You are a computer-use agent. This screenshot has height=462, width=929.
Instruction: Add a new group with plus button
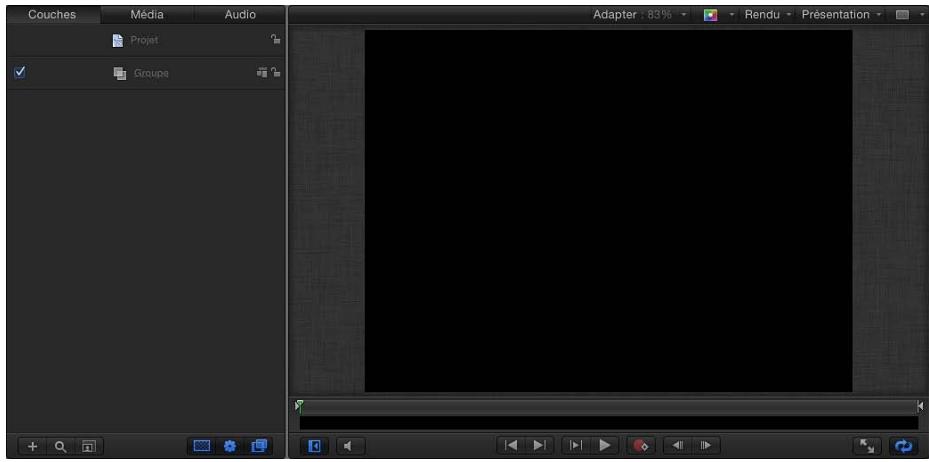(33, 446)
